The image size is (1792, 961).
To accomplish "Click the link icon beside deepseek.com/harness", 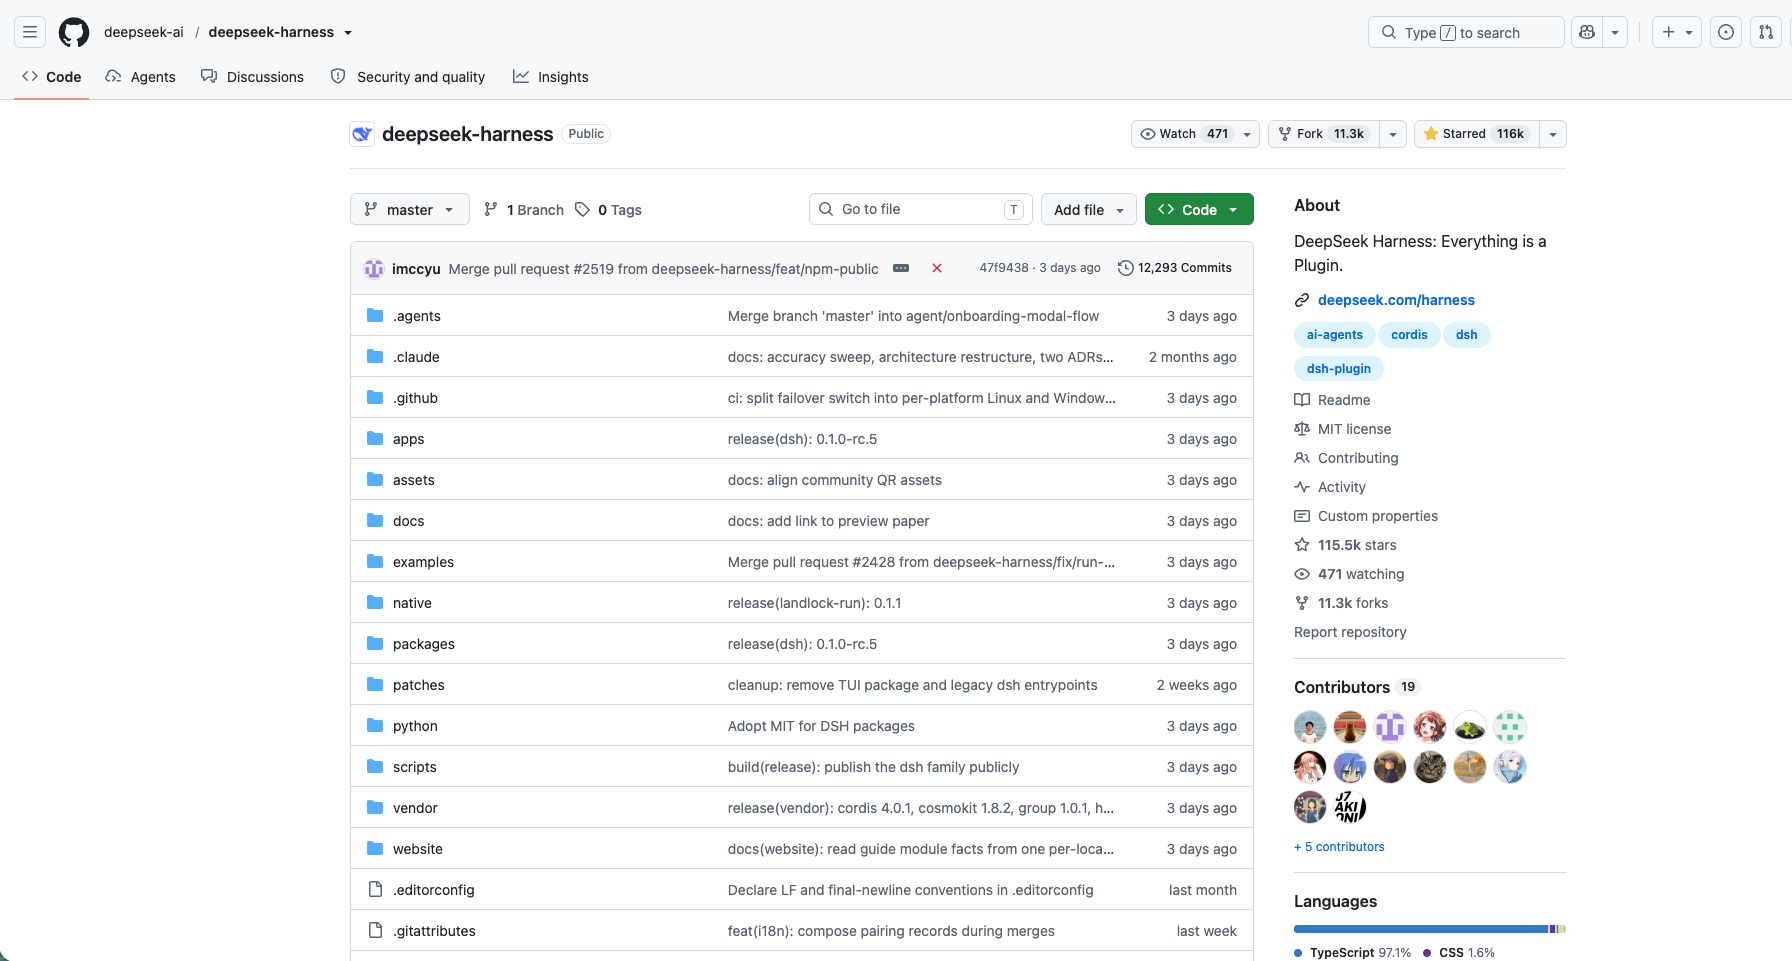I will coord(1302,300).
